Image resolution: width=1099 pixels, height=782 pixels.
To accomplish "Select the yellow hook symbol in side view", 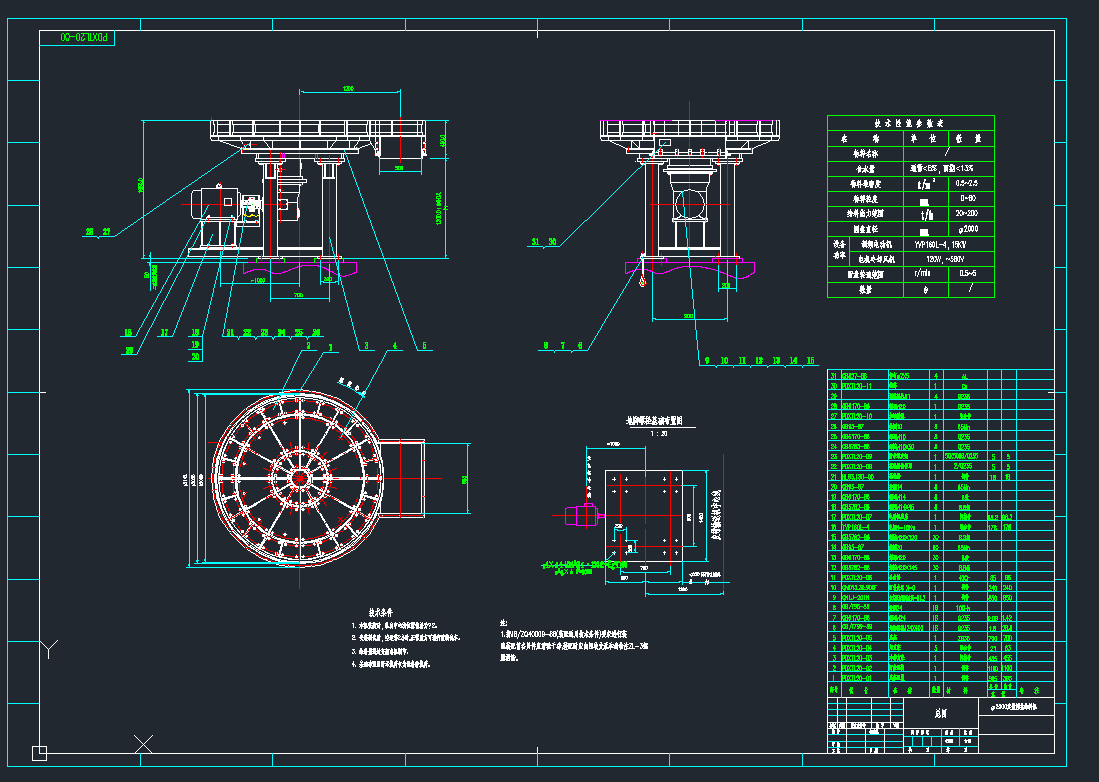I will [x=640, y=285].
